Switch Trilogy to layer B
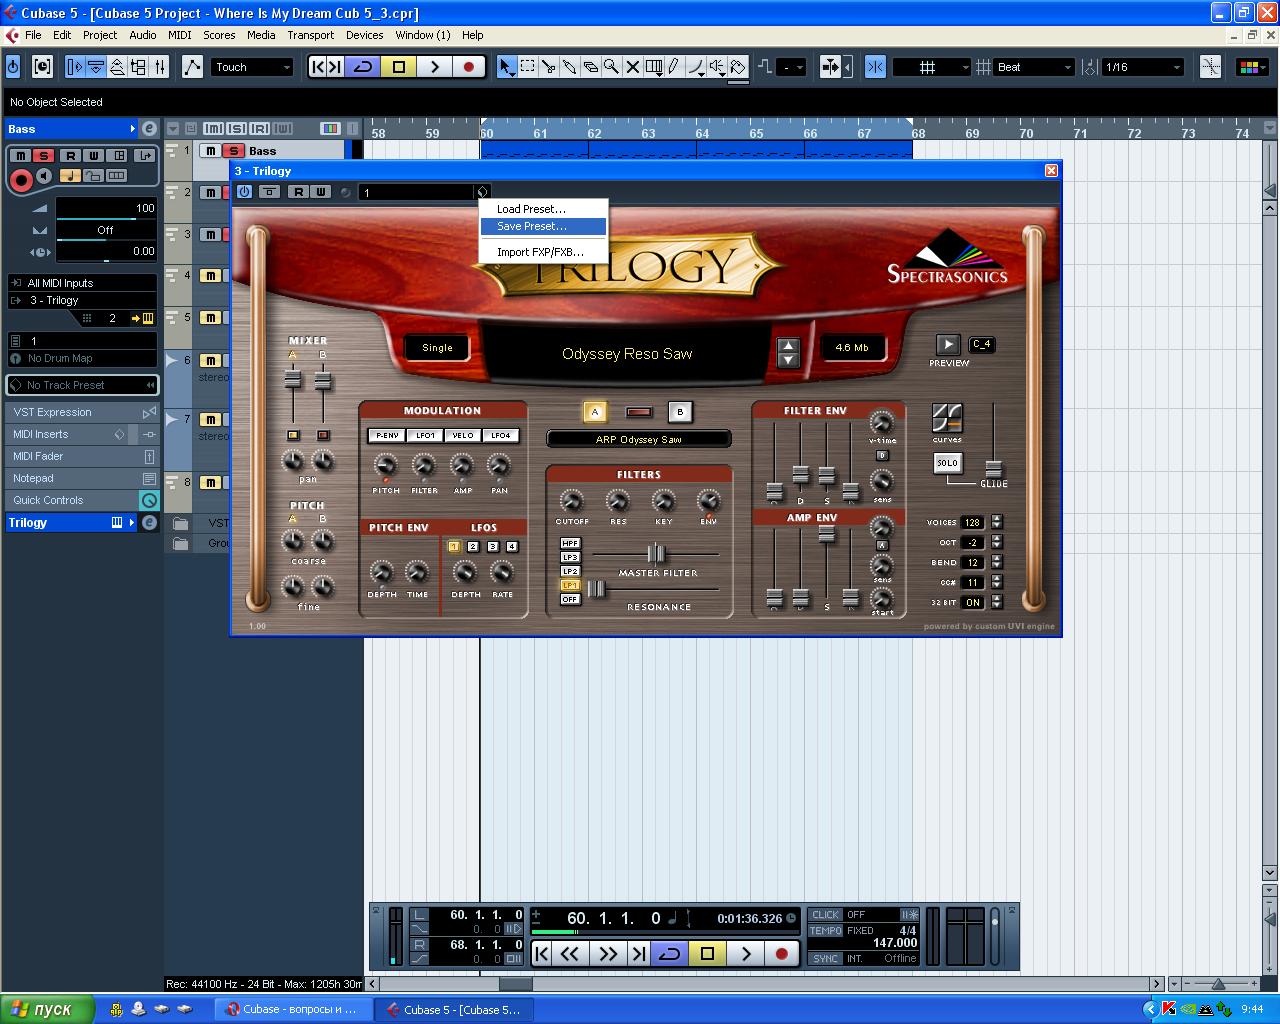Screen dimensions: 1280x1024 680,412
